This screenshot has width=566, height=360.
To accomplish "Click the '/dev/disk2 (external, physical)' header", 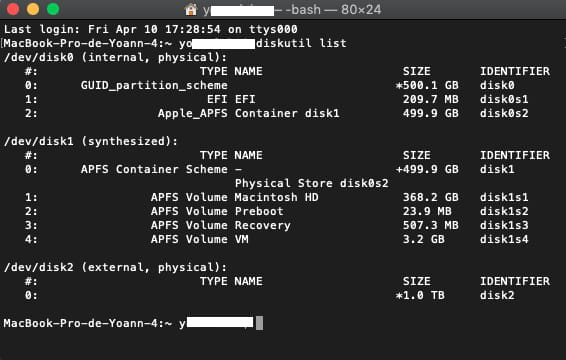I will click(116, 267).
